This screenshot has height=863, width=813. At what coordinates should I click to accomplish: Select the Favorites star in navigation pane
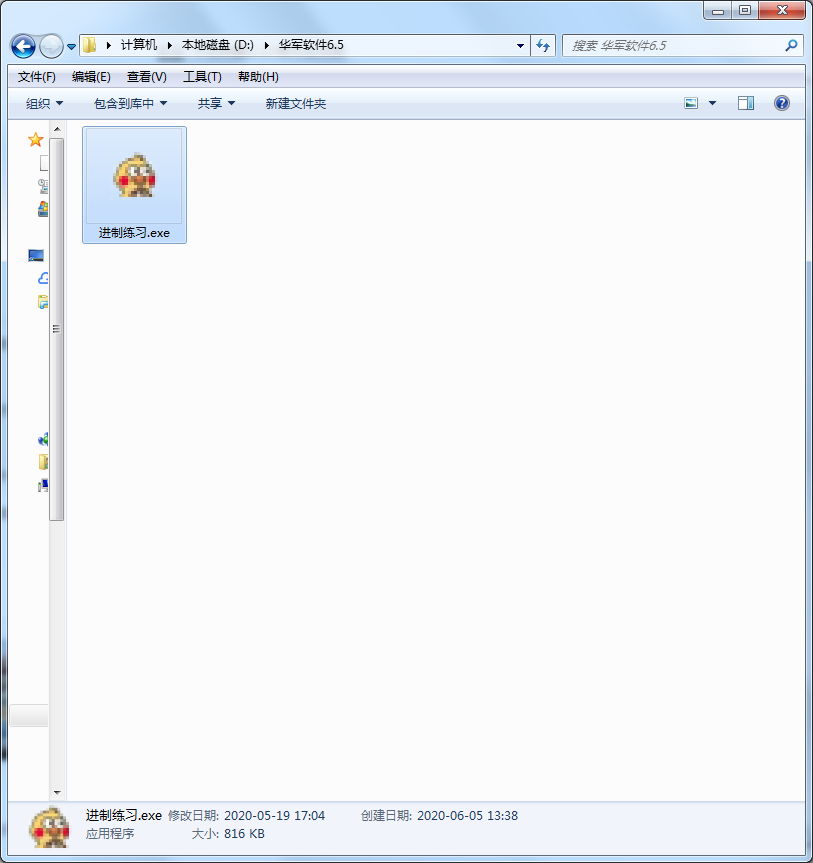pos(36,140)
